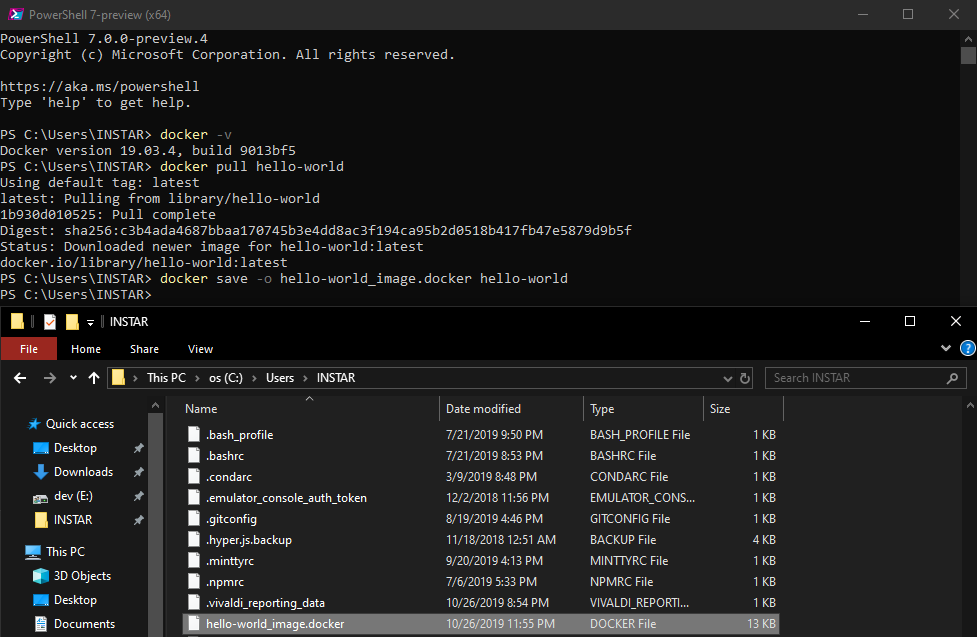Select This PC in the navigation pane
This screenshot has height=637, width=977.
65,552
